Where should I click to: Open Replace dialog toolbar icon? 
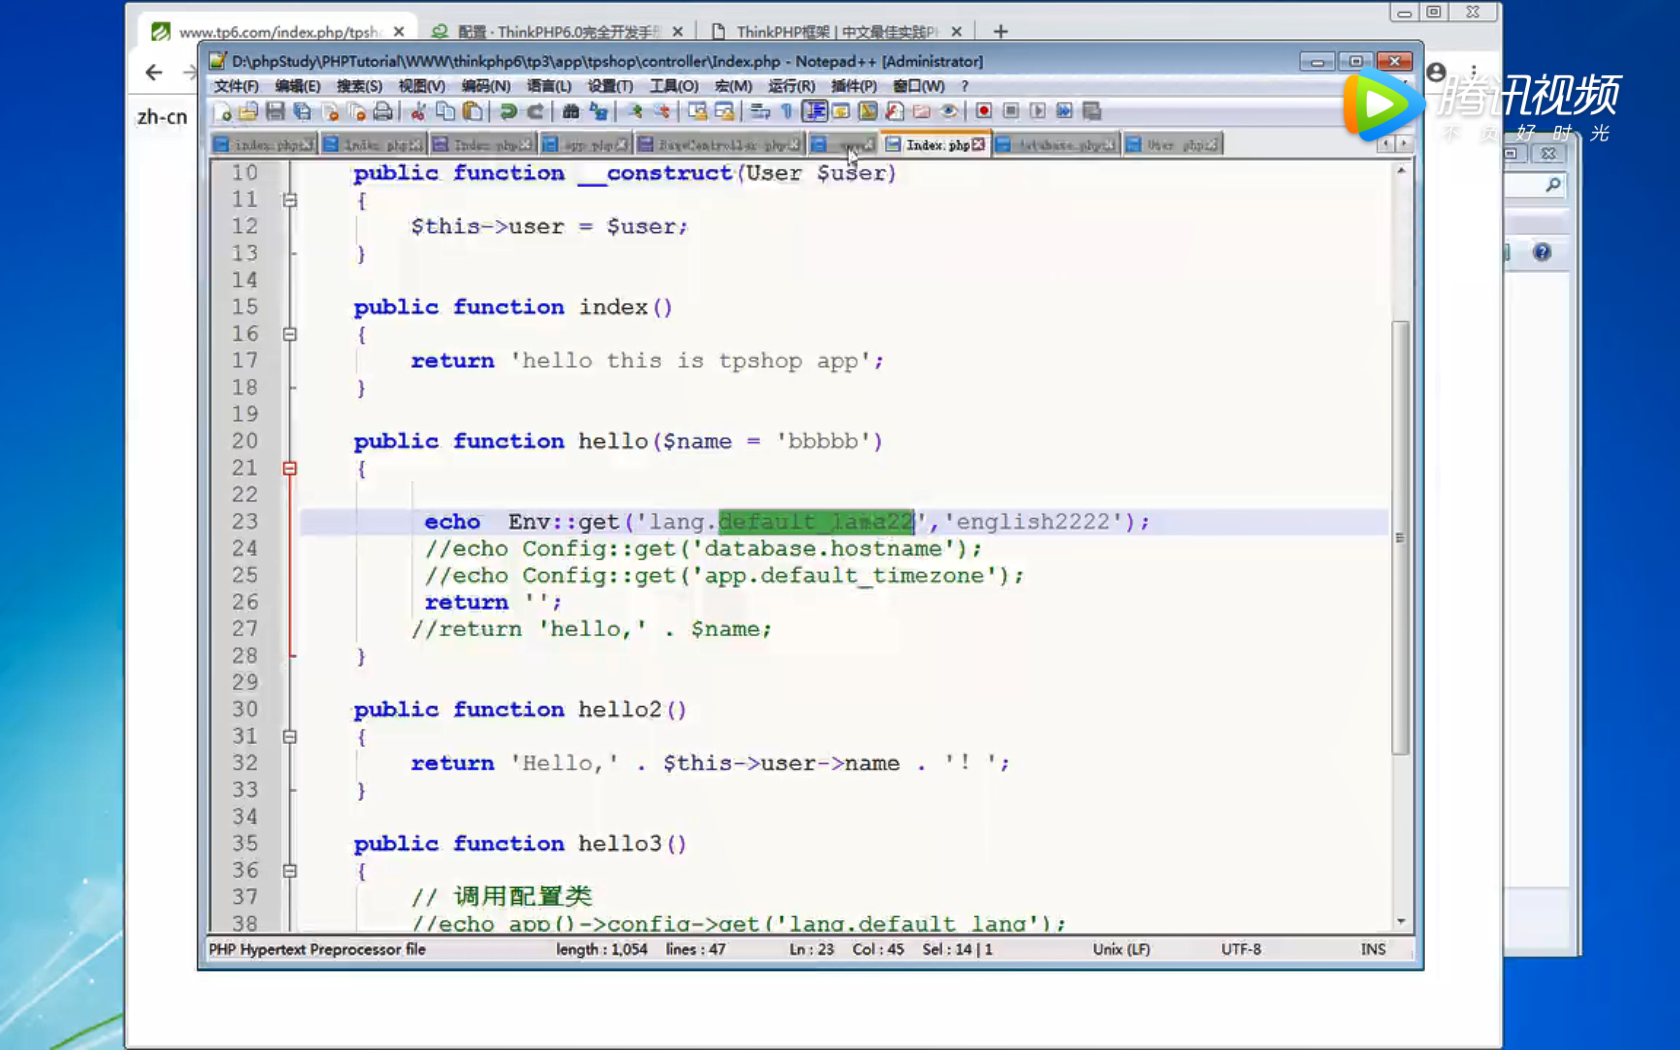click(x=598, y=111)
